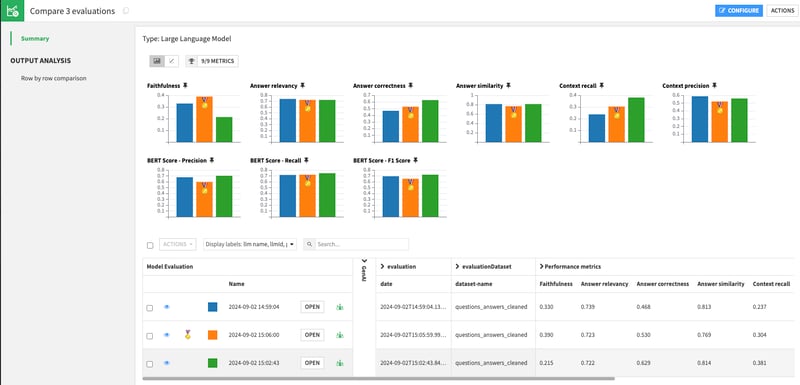Image resolution: width=800 pixels, height=385 pixels.
Task: Switch to table view icon
Action: (171, 61)
